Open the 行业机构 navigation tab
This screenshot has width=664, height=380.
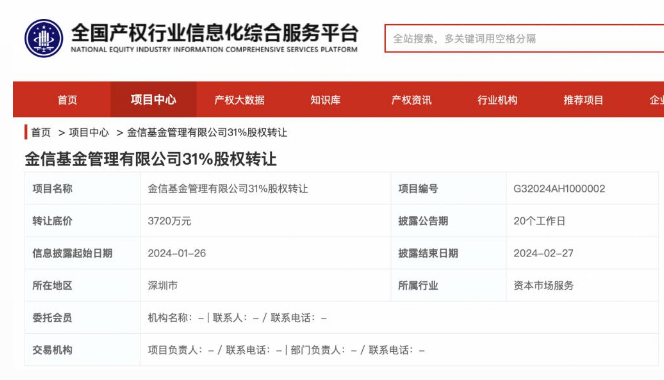(x=497, y=100)
